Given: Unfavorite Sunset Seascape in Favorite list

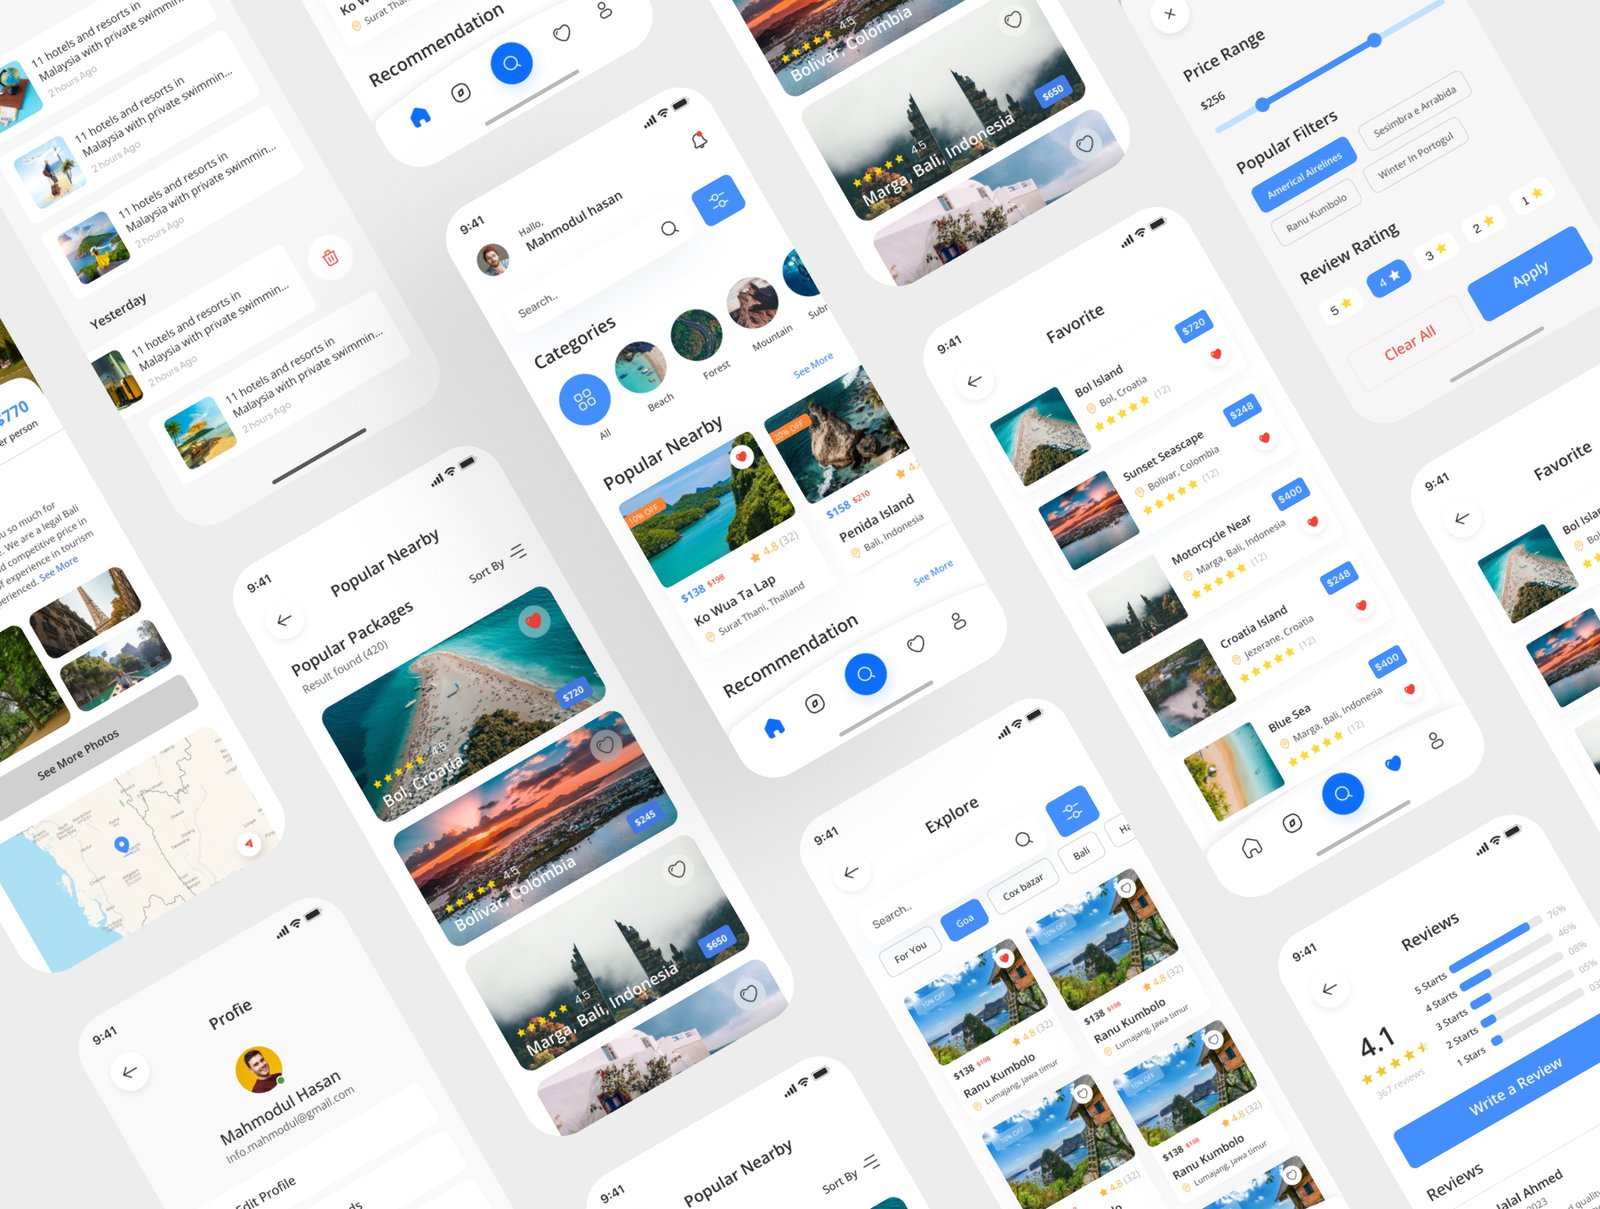Looking at the screenshot, I should point(1264,438).
